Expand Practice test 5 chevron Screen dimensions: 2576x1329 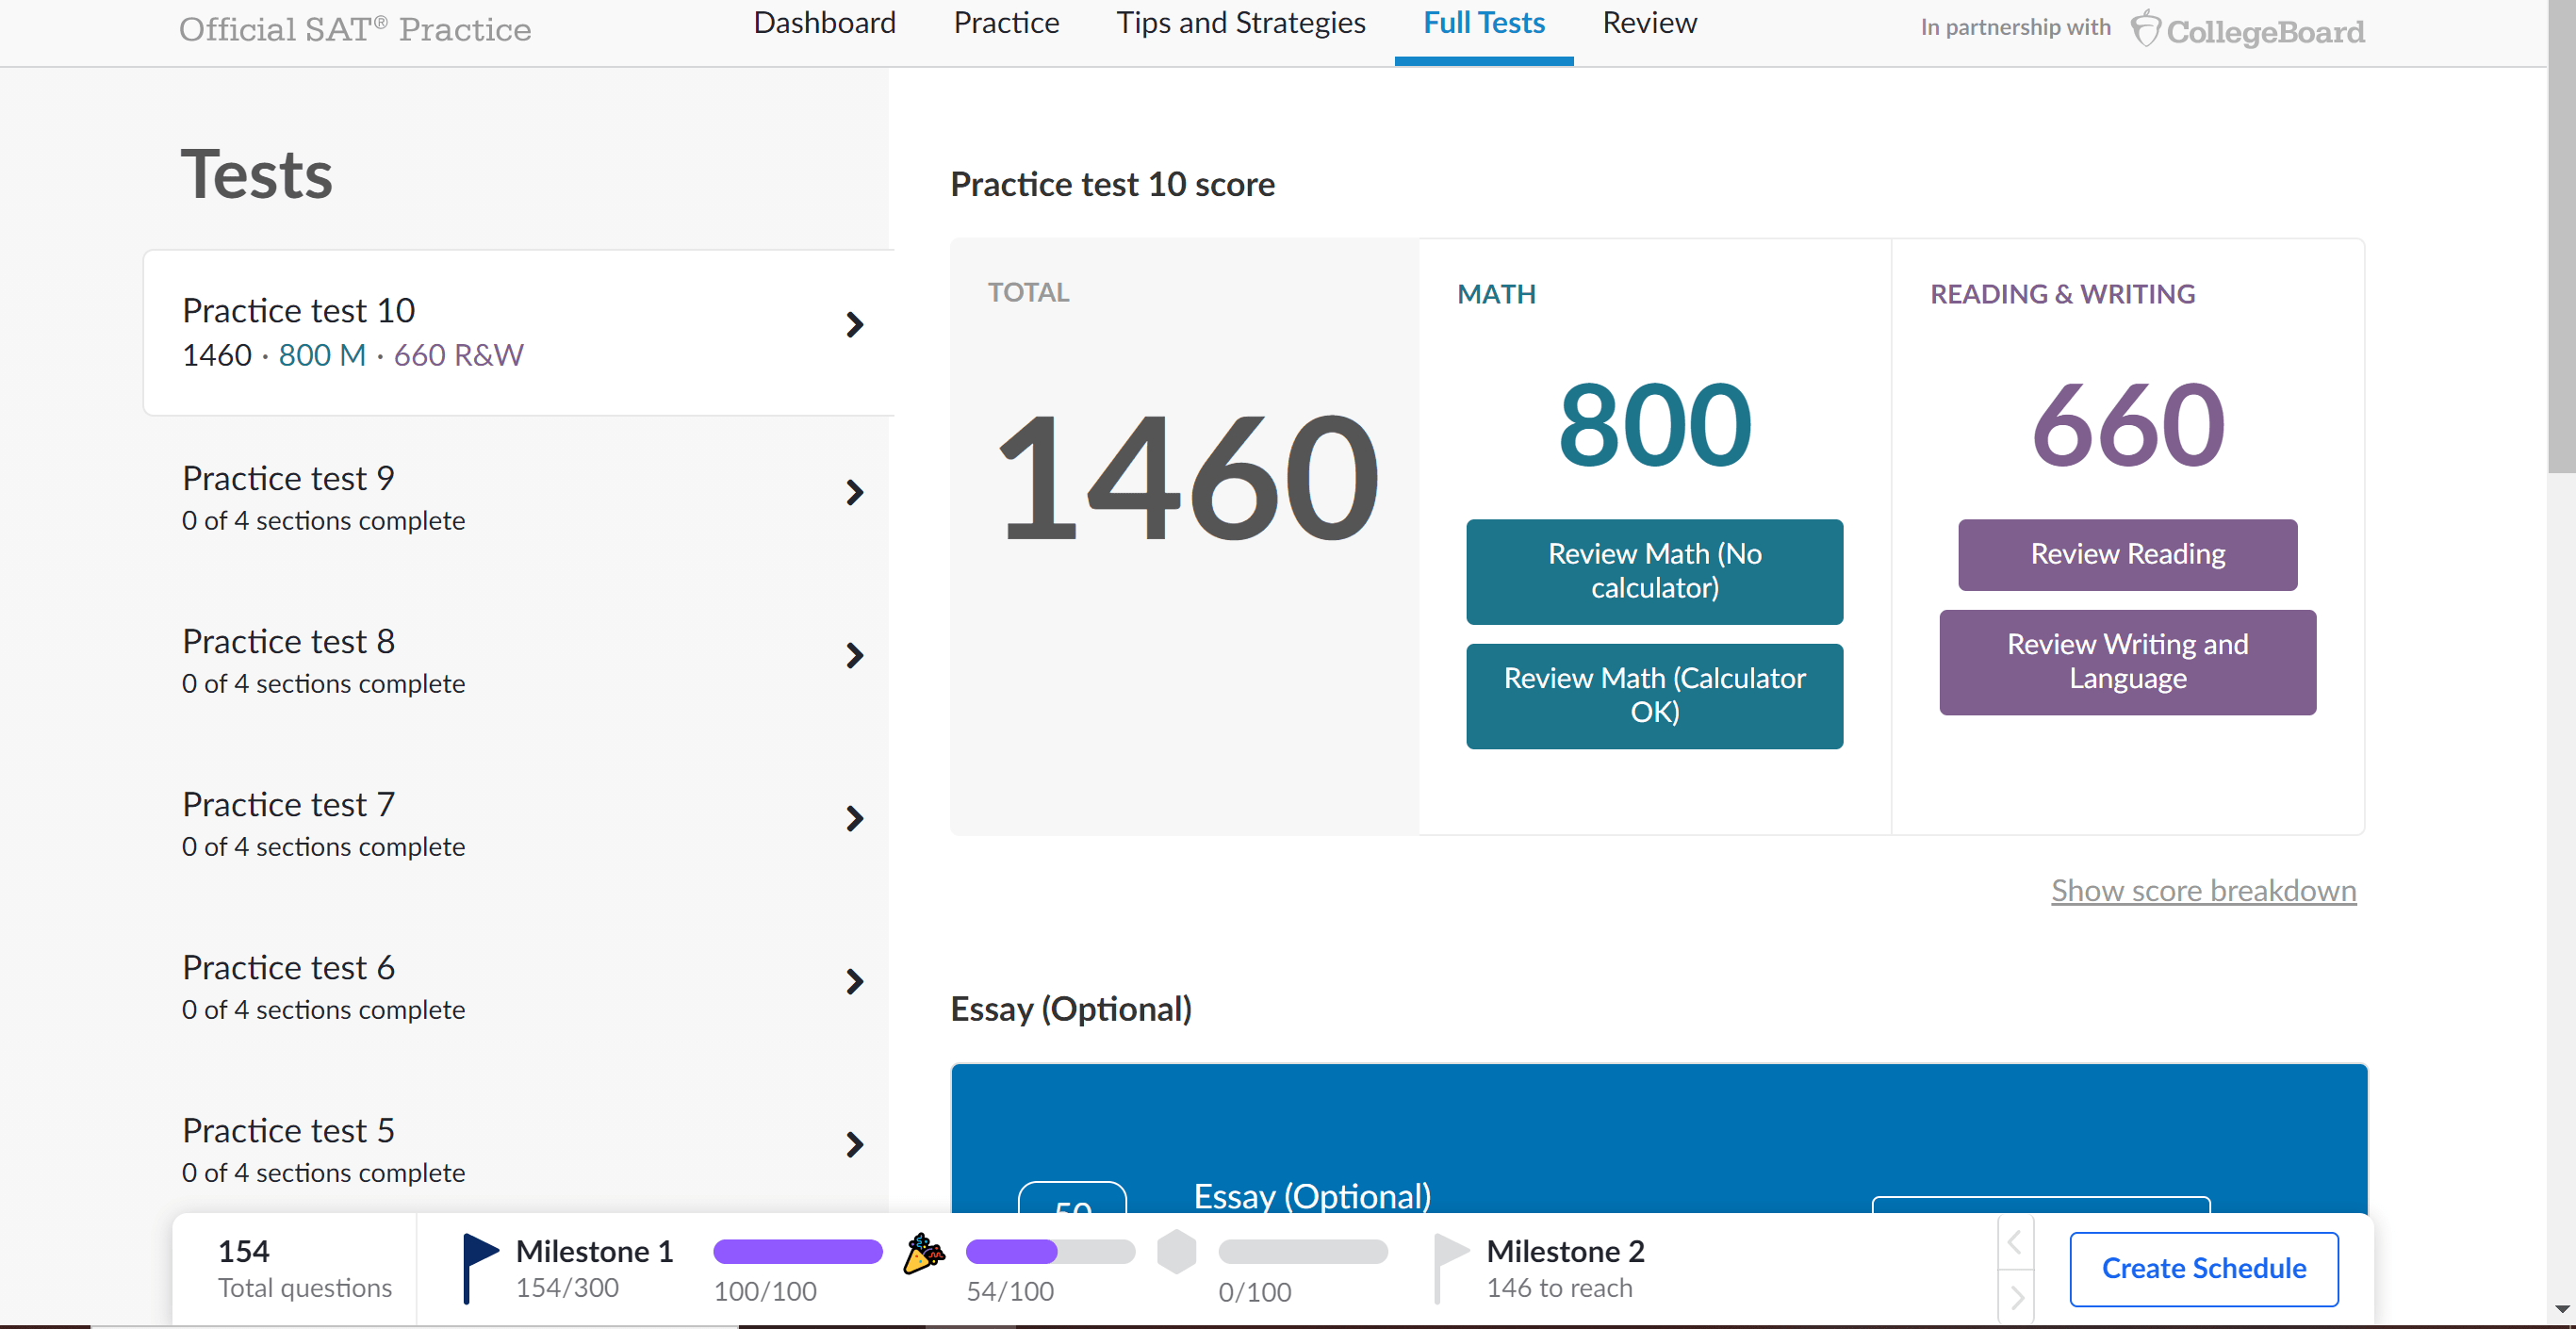coord(854,1145)
